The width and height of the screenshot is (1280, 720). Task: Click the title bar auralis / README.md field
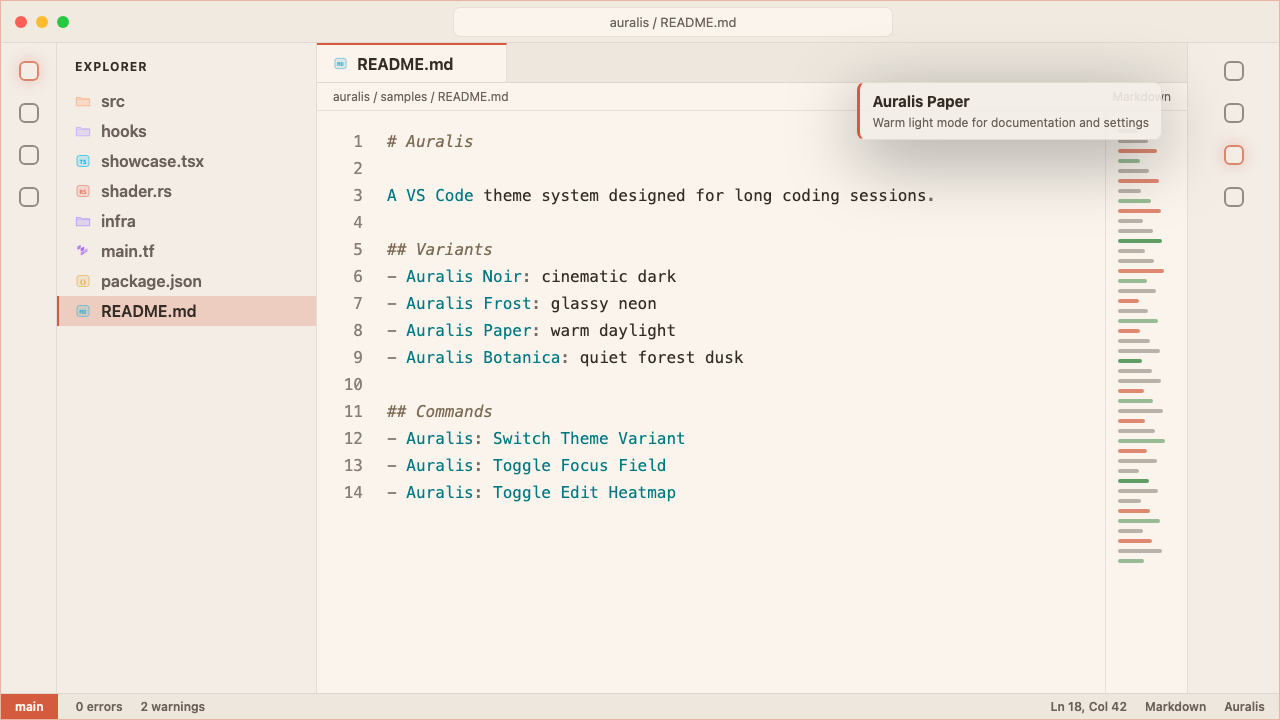673,22
